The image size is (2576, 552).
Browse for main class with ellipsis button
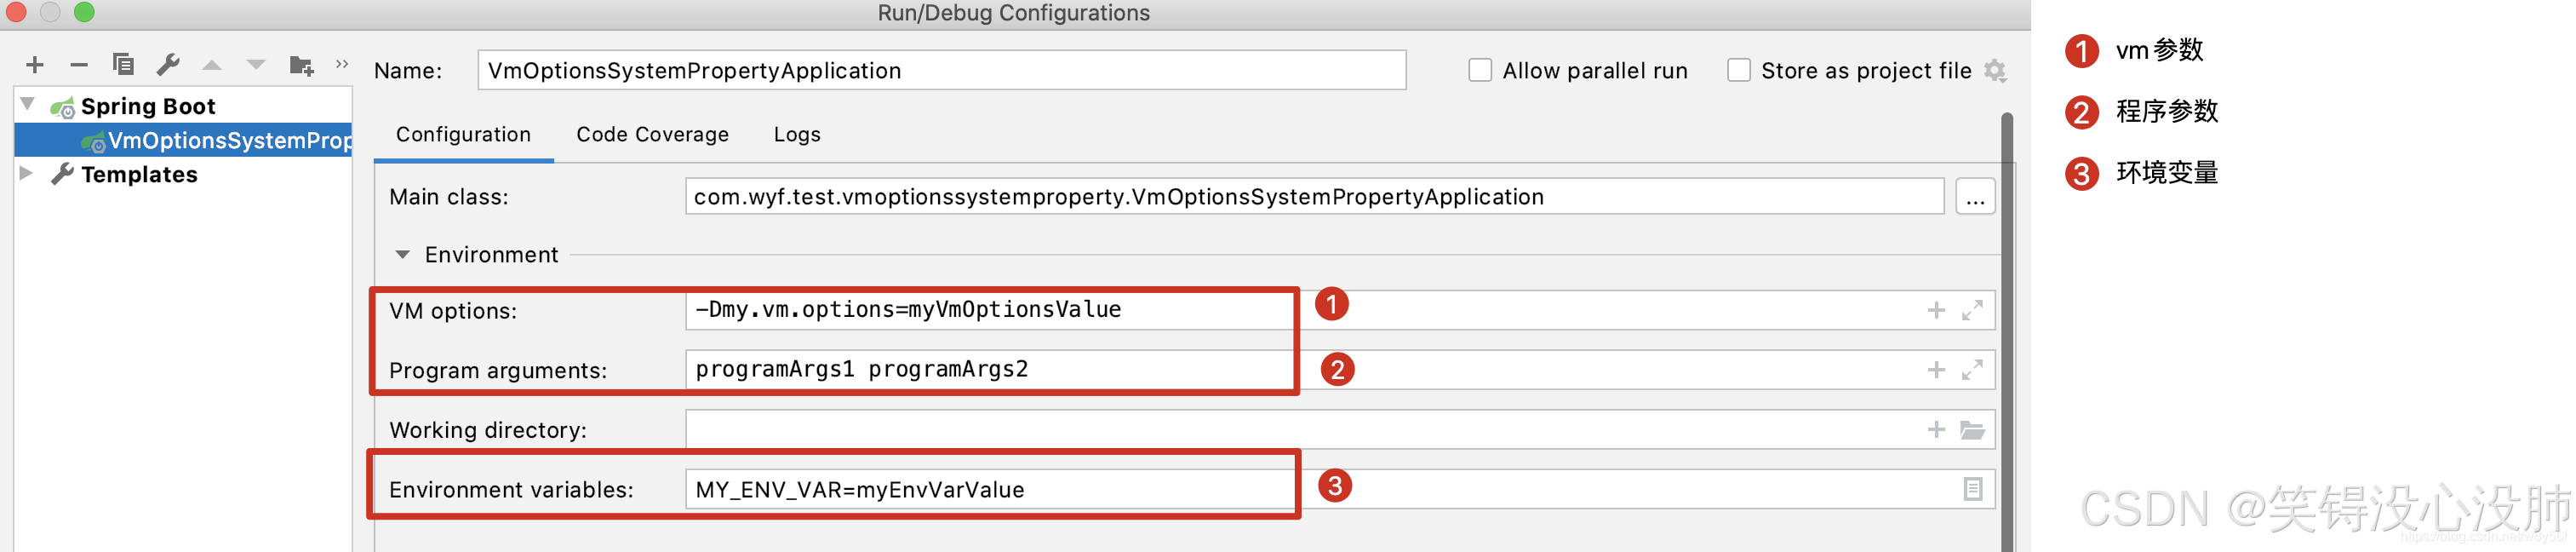coord(1975,197)
